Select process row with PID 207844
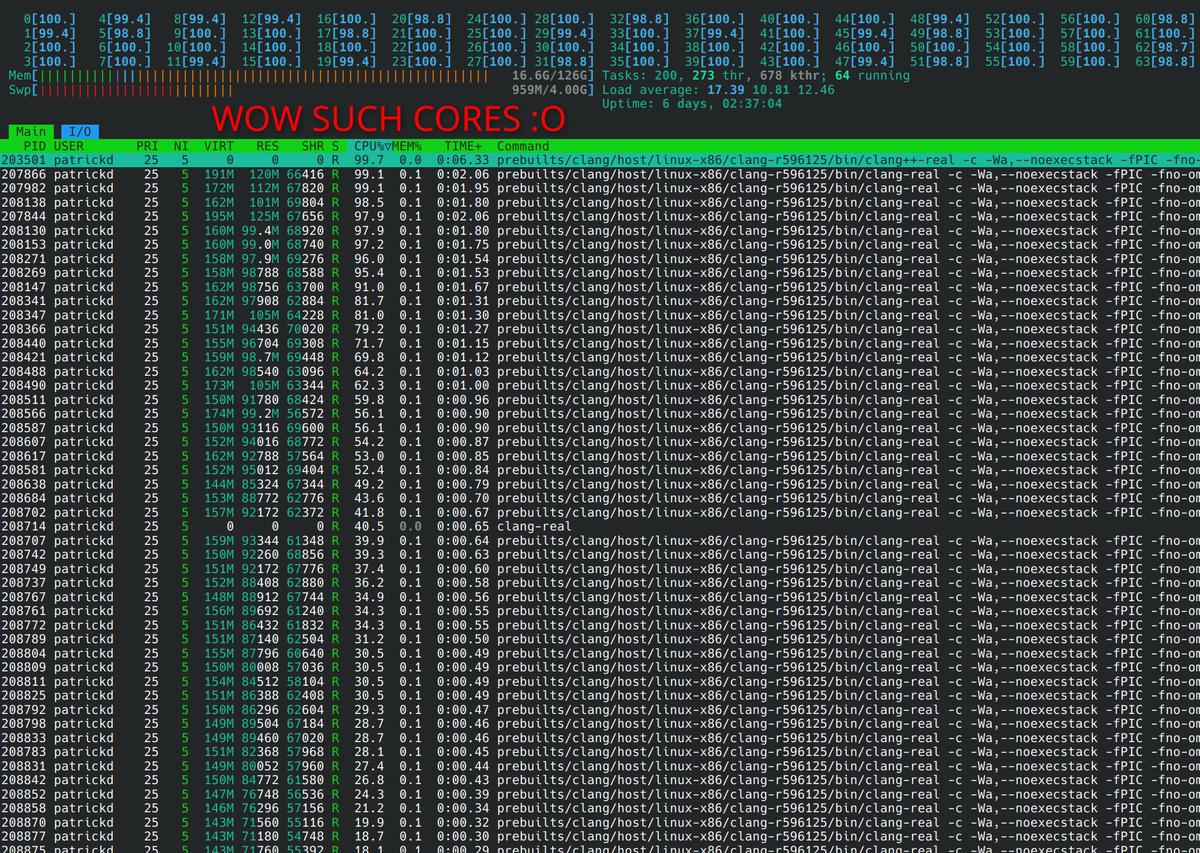Screen dimensions: 1200x853 [x=600, y=216]
